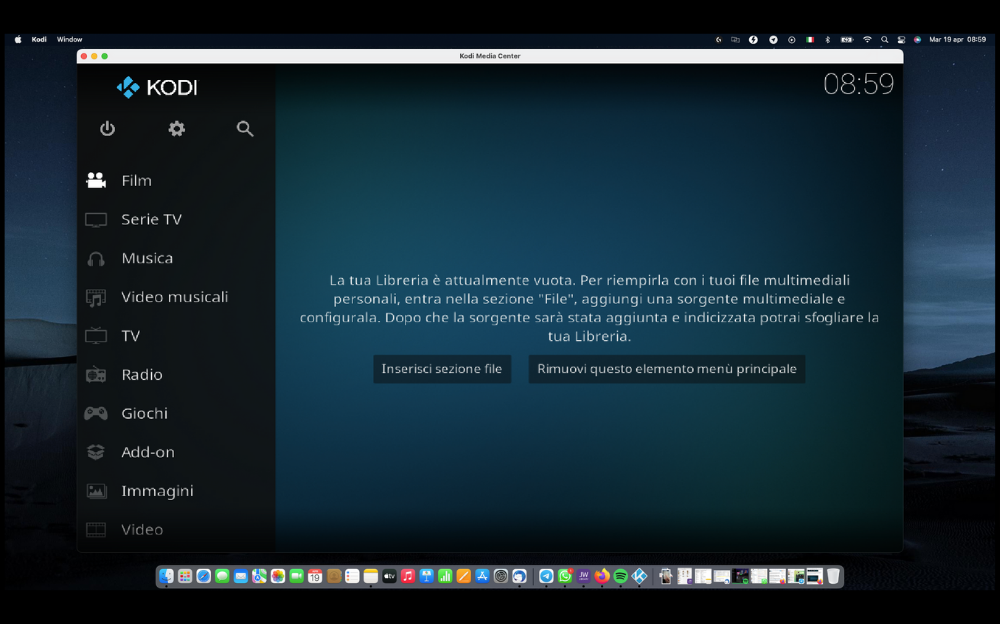Open System Preferences from the Dock
This screenshot has height=624, width=1000.
pos(501,576)
